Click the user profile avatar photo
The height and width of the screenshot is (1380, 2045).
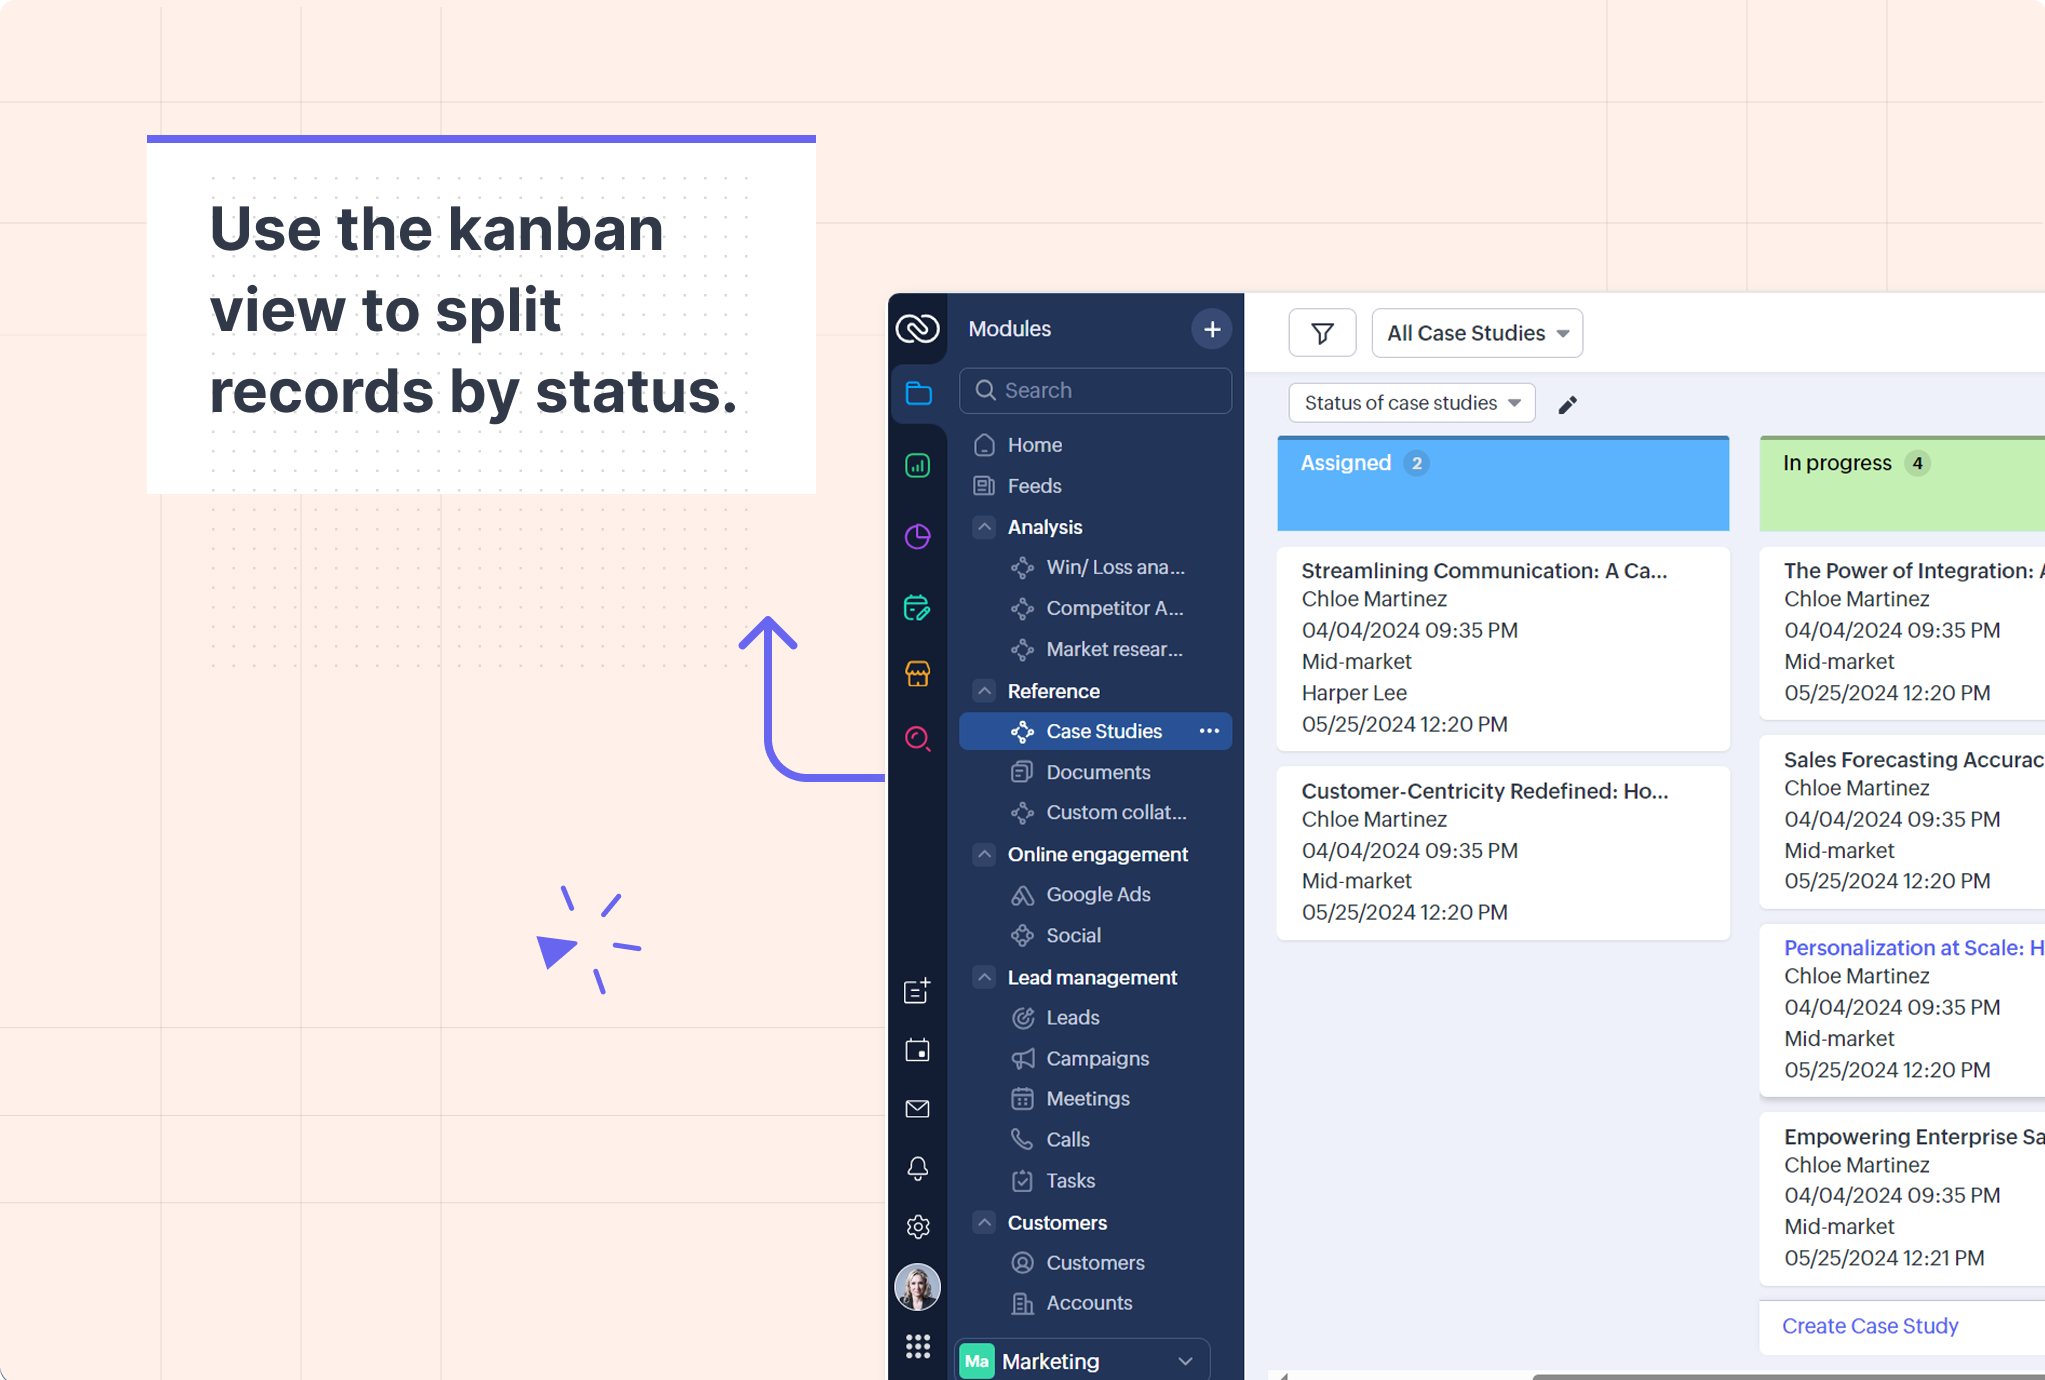click(917, 1287)
